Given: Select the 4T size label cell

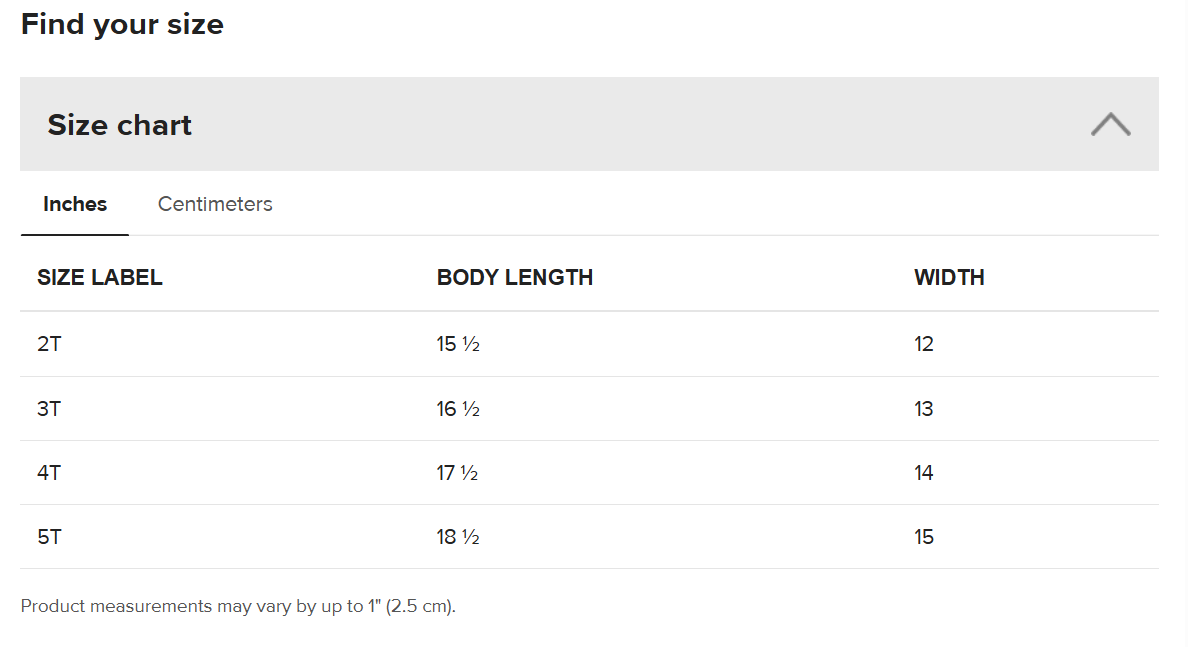Looking at the screenshot, I should pyautogui.click(x=49, y=473).
